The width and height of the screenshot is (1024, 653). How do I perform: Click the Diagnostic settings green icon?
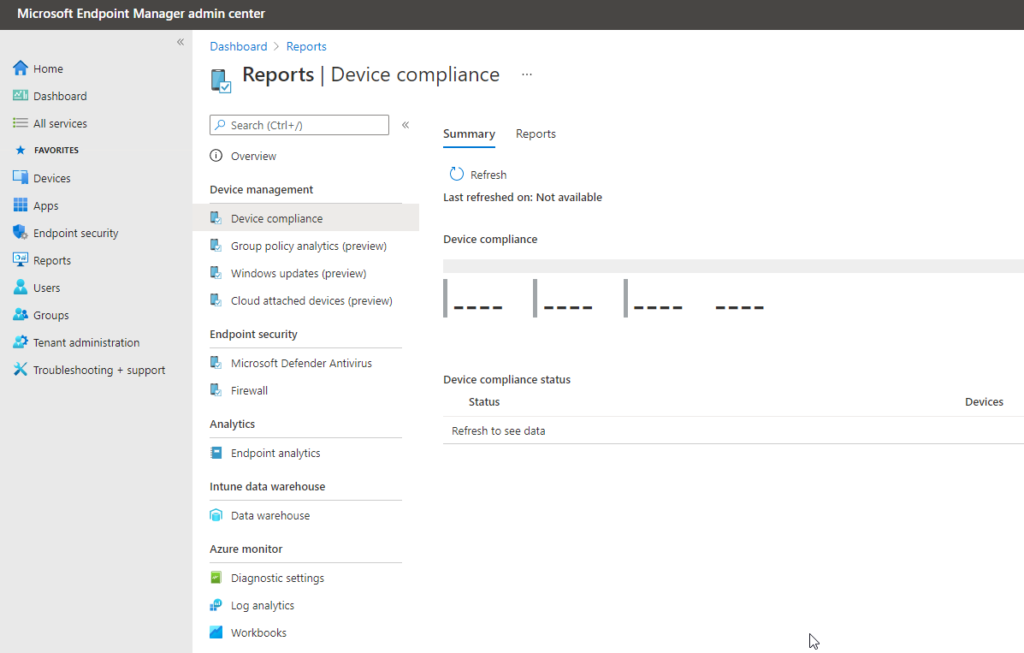tap(216, 577)
